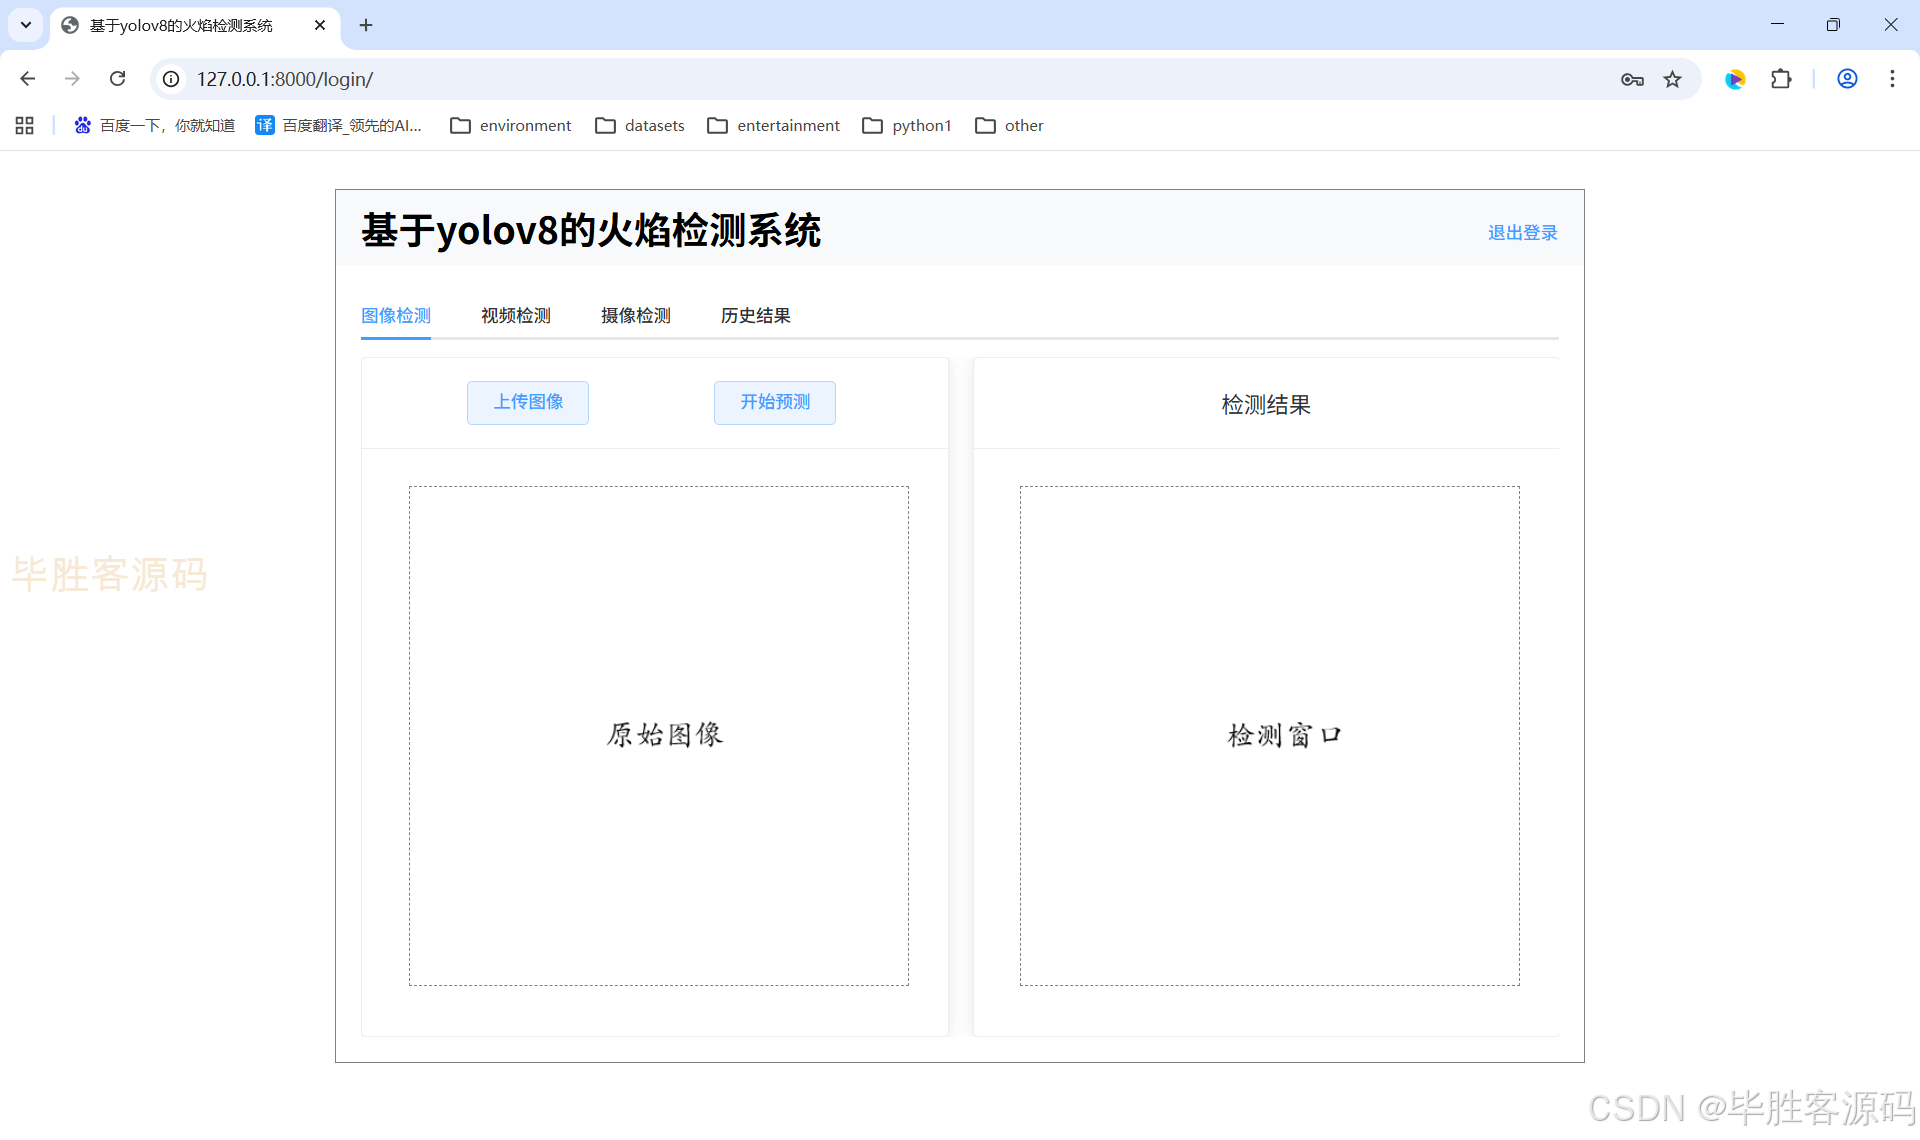Expand the tab search dropdown arrow
The width and height of the screenshot is (1920, 1140).
coord(26,25)
